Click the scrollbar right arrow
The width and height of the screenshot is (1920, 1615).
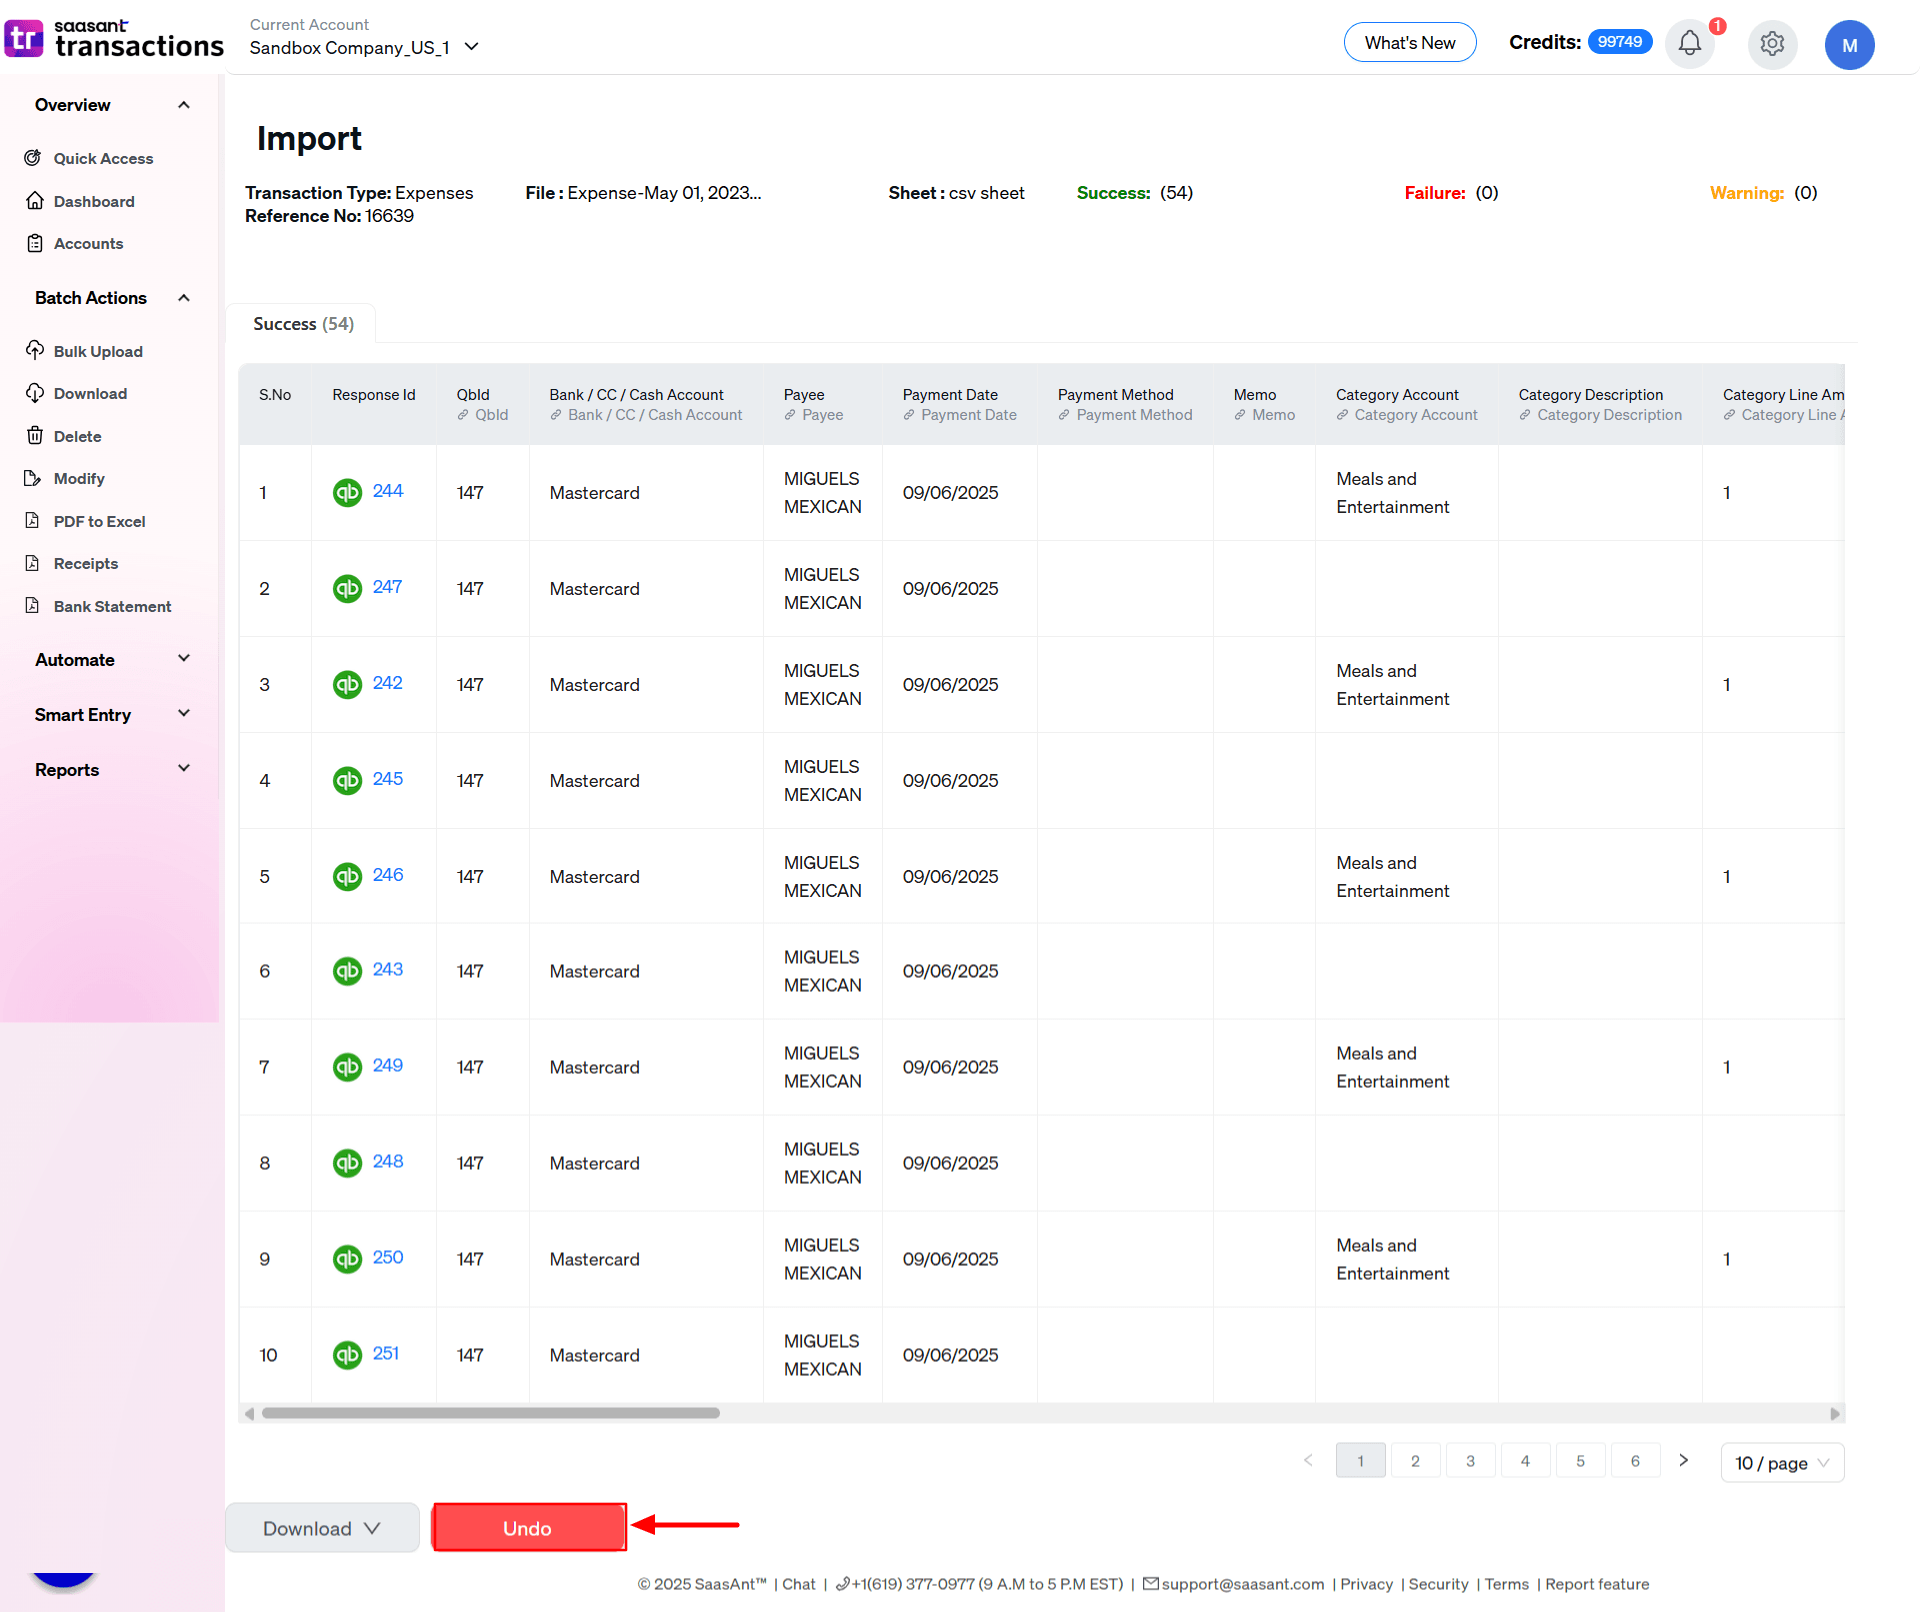[1835, 1413]
